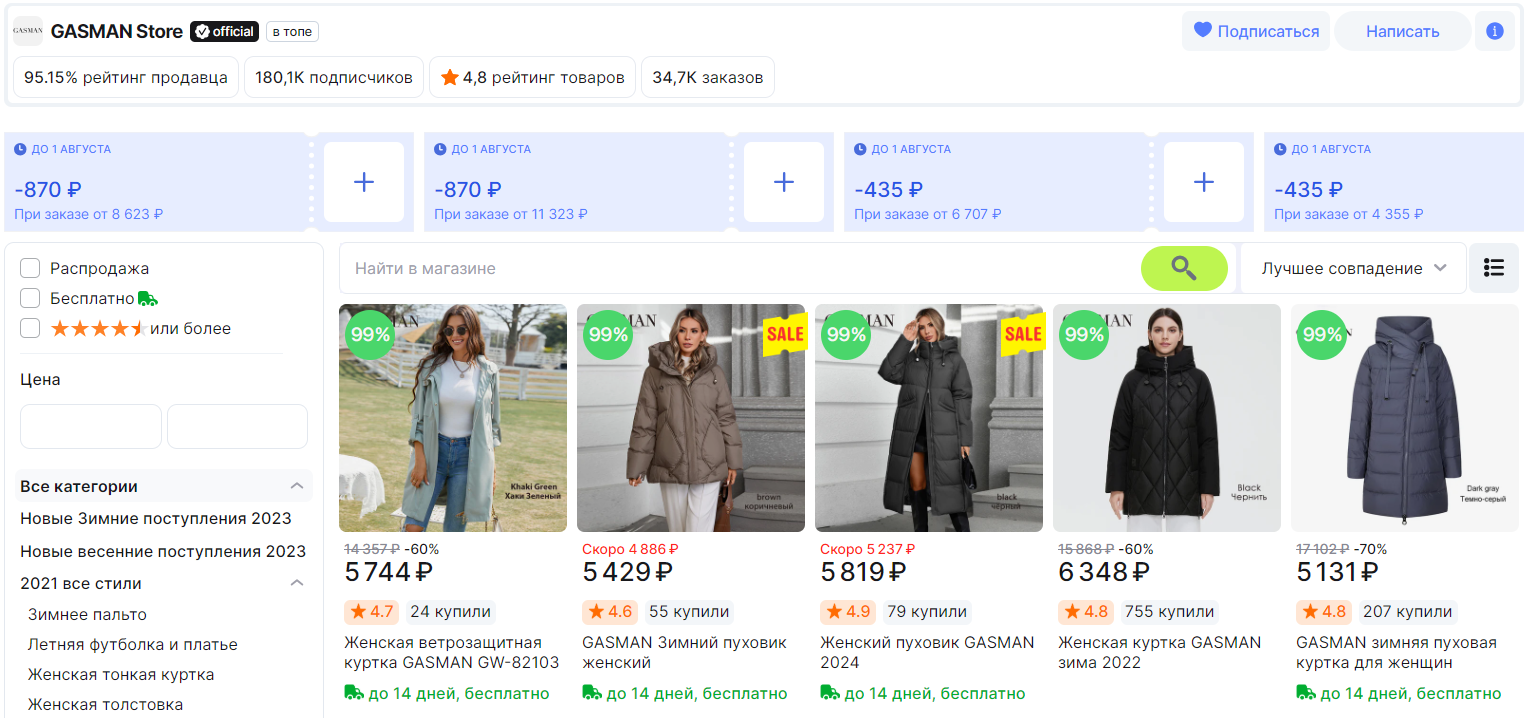Viewport: 1535px width, 718px height.
Task: Click the free delivery truck icon in filters
Action: [148, 298]
